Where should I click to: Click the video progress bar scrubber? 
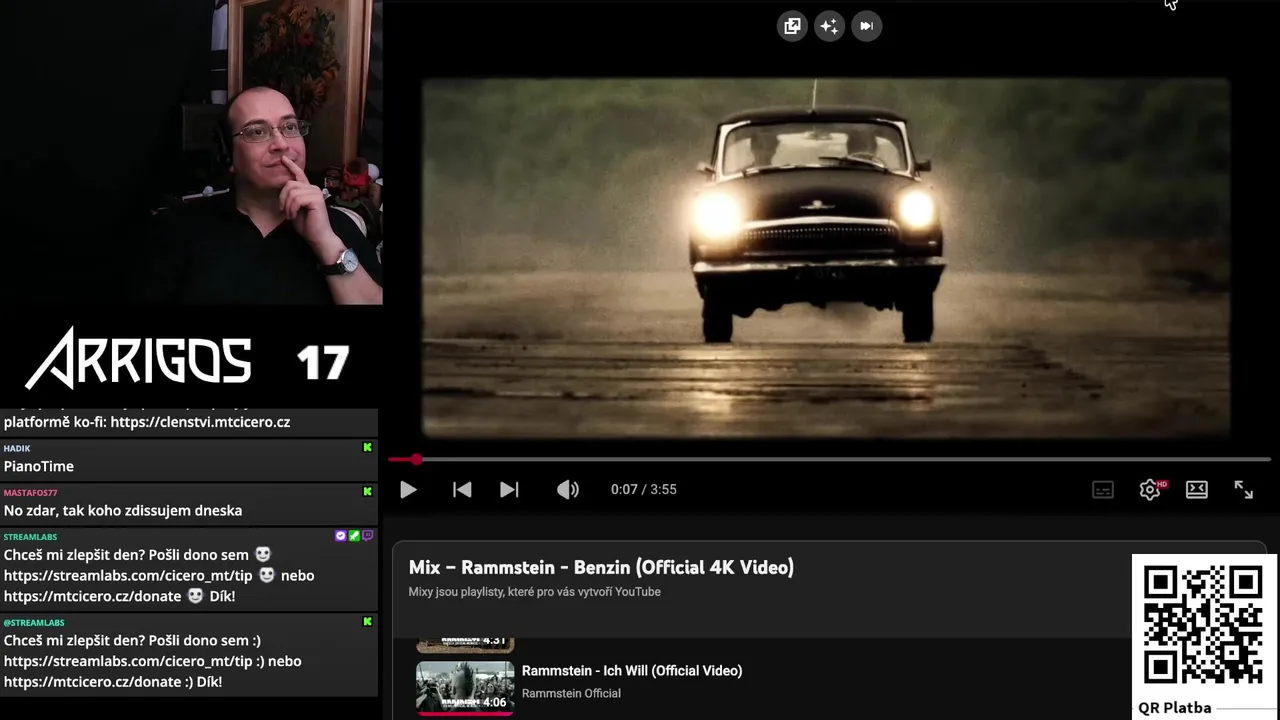coord(416,460)
